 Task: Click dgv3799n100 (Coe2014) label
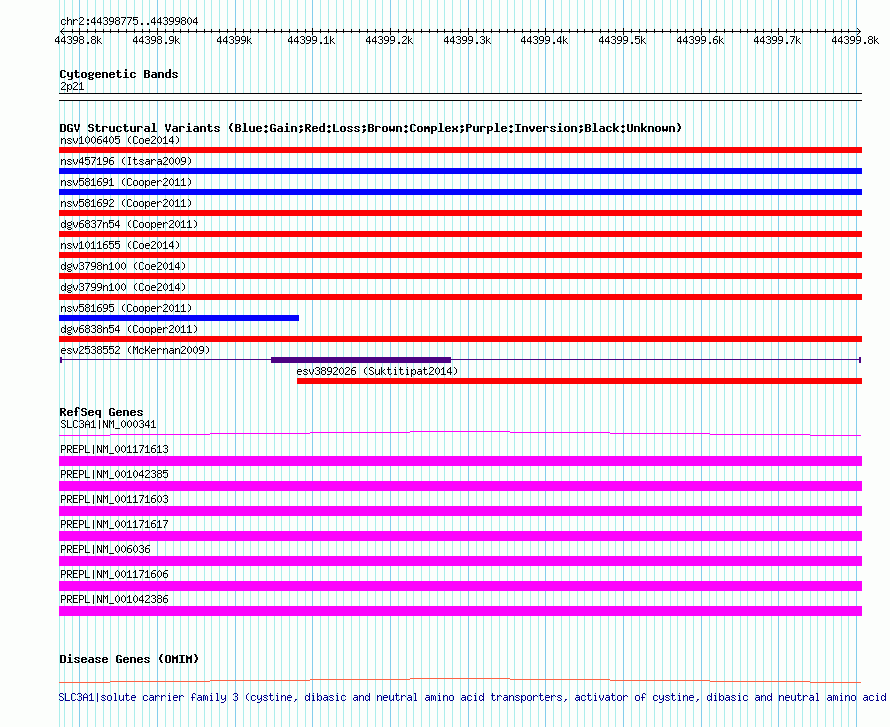123,287
